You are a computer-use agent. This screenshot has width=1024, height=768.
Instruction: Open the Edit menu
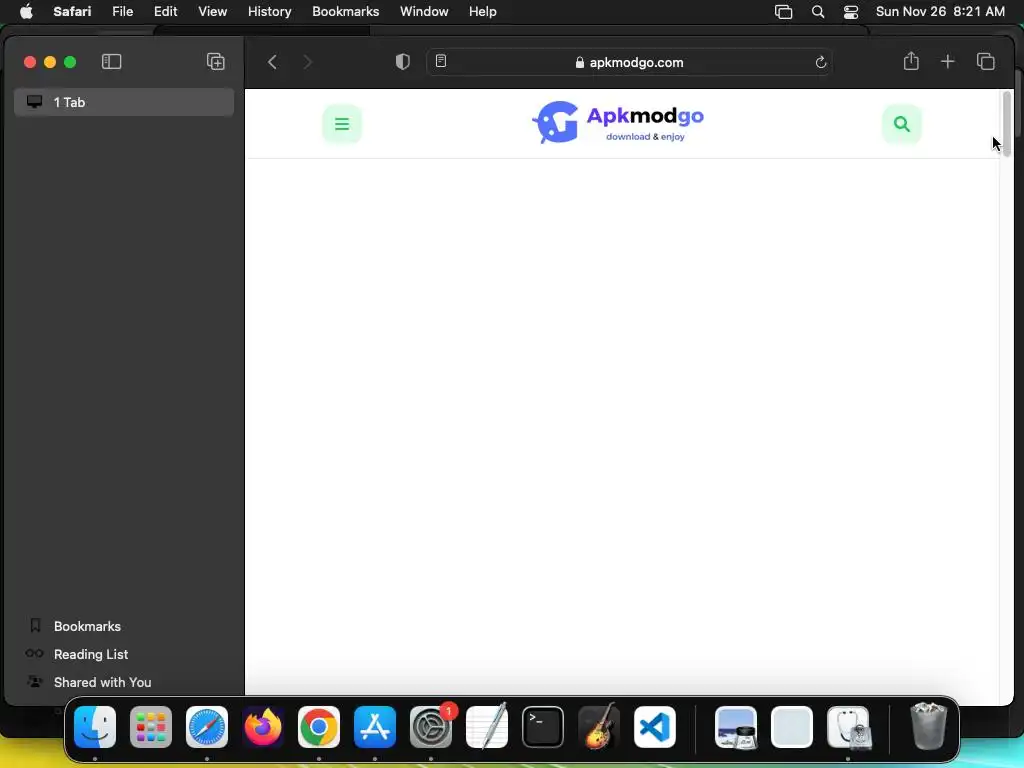[165, 12]
